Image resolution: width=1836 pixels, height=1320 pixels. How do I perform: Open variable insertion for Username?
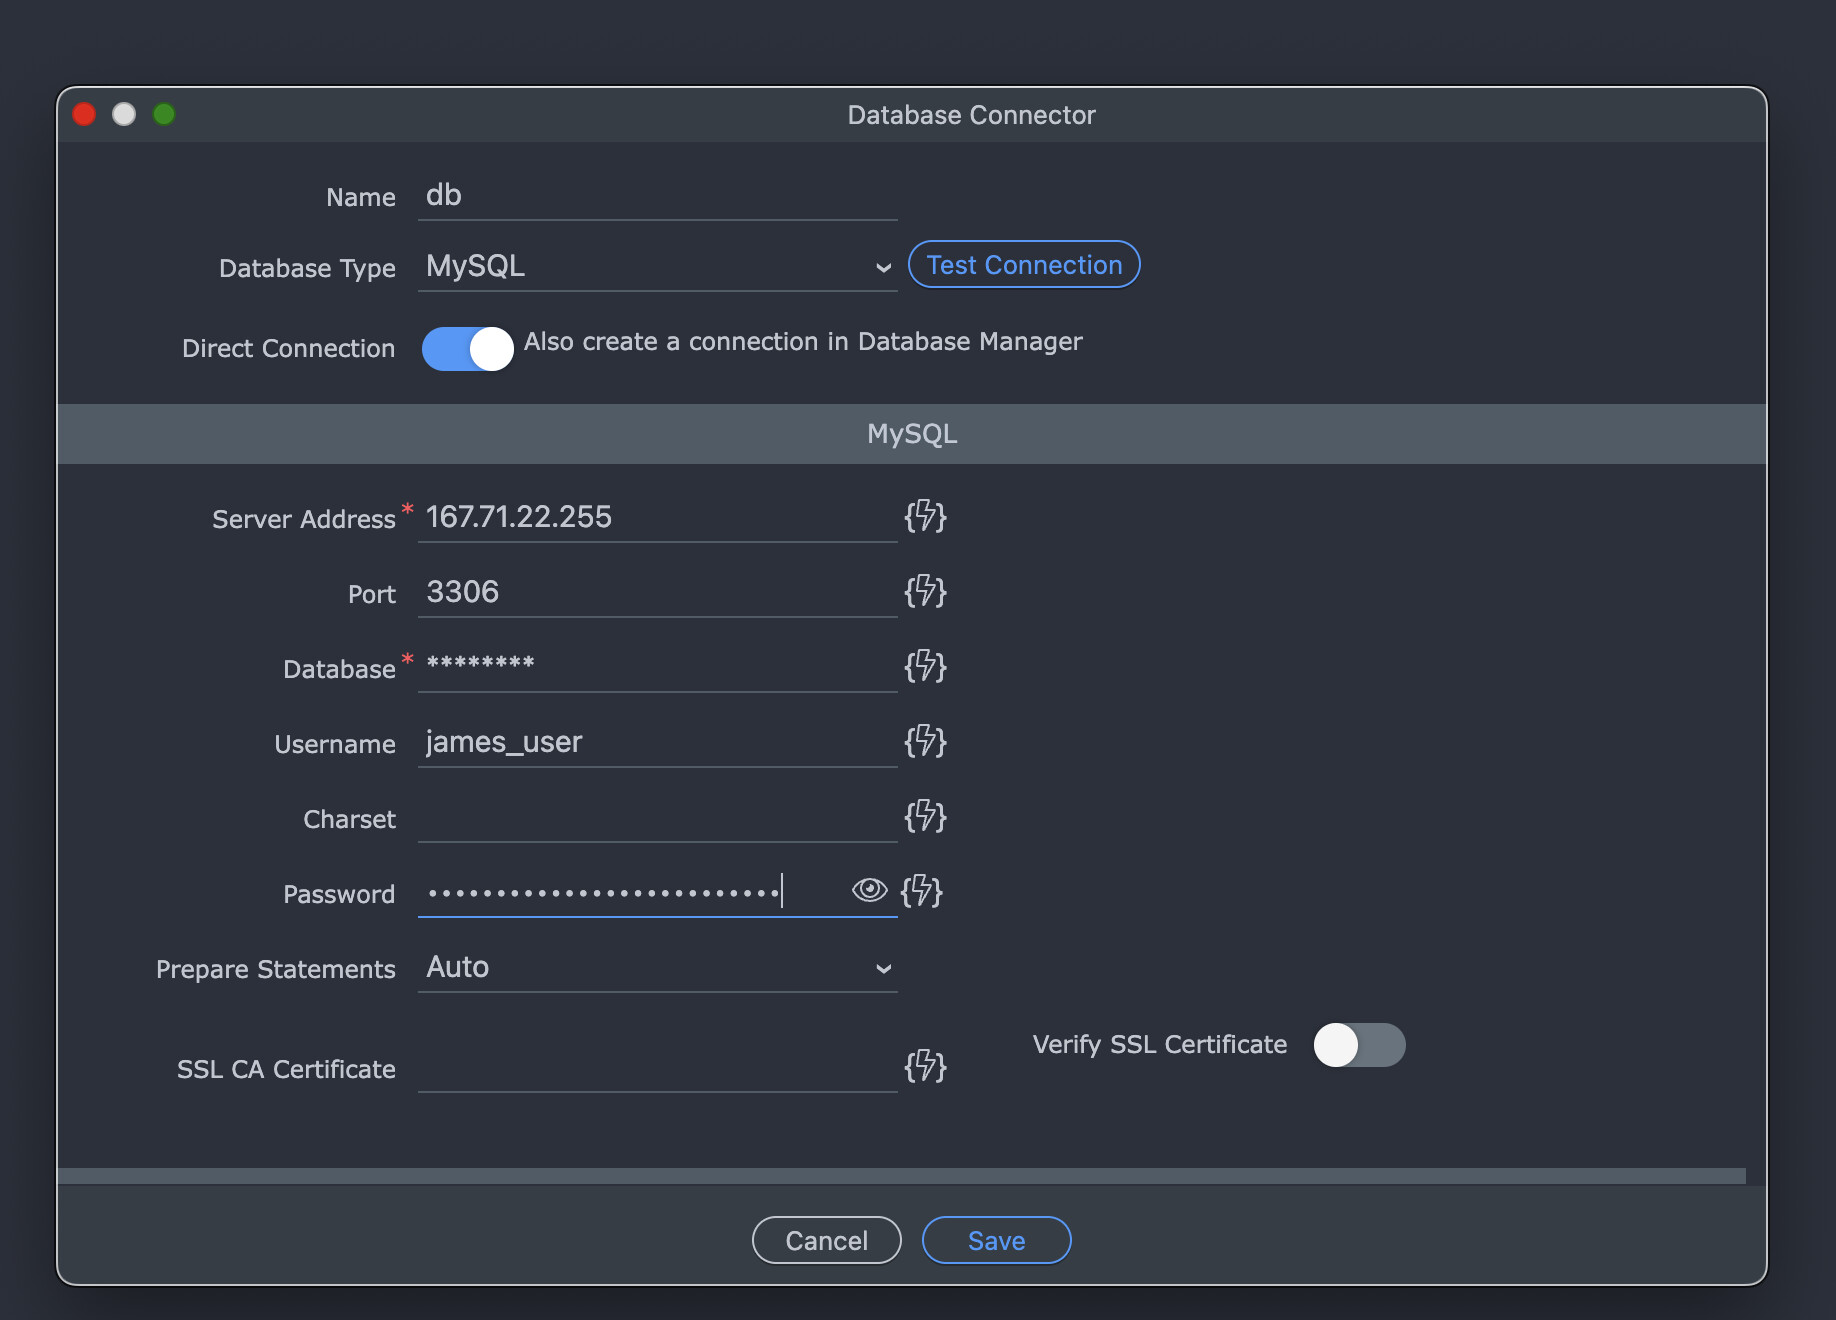923,742
